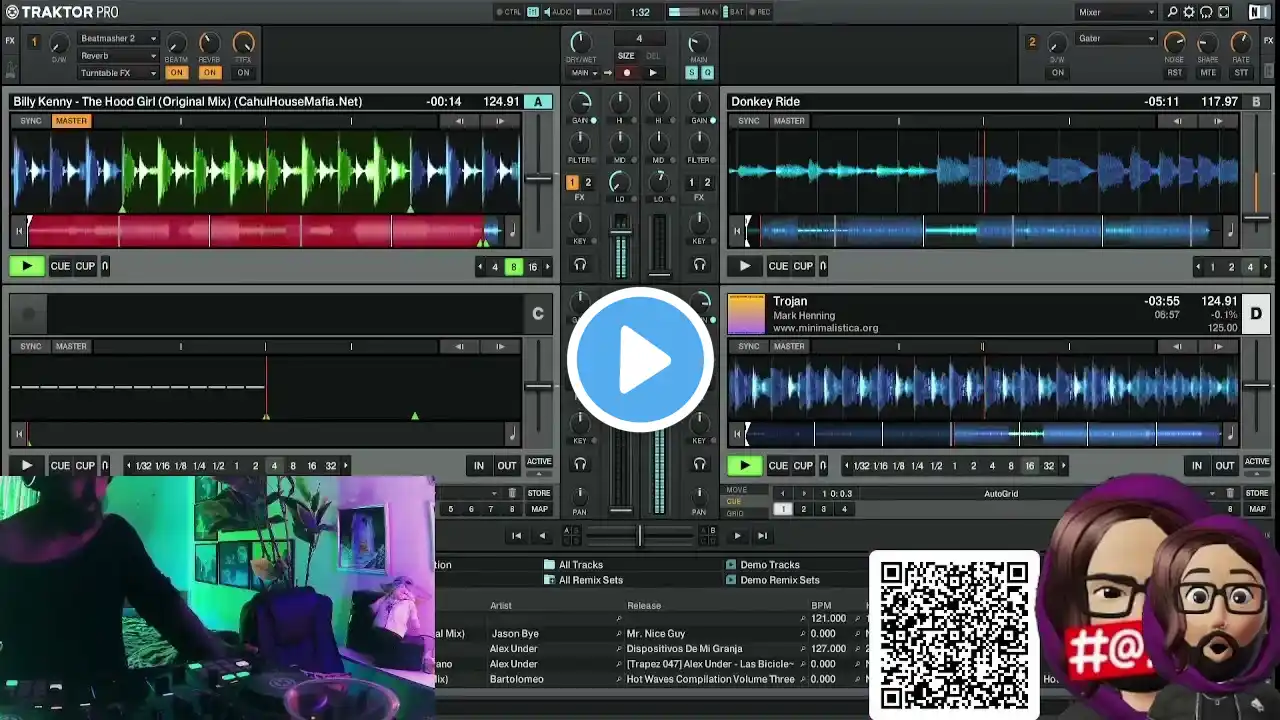Click the keylock note icon on Deck B

click(x=1230, y=231)
